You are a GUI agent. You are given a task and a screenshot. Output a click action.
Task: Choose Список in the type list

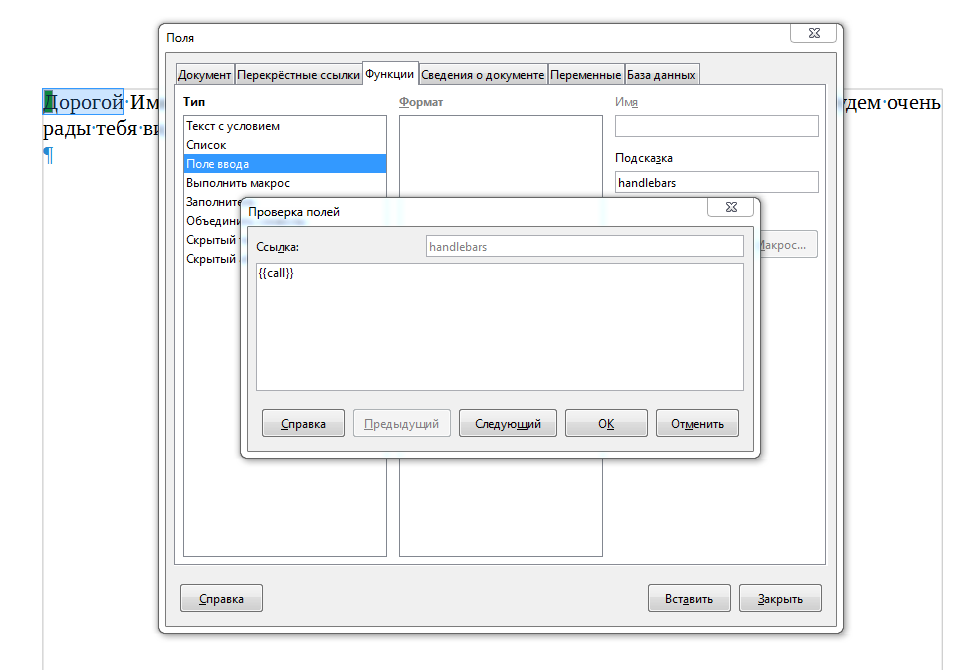206,145
